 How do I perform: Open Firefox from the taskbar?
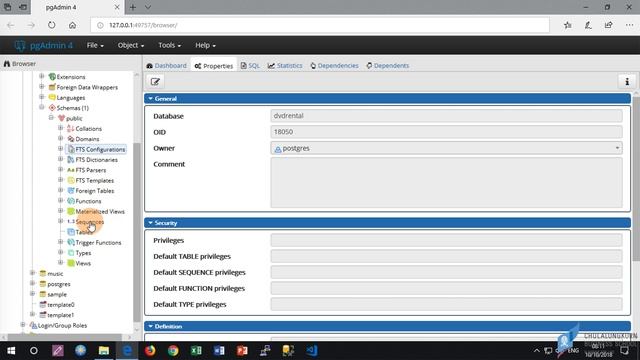(x=150, y=351)
